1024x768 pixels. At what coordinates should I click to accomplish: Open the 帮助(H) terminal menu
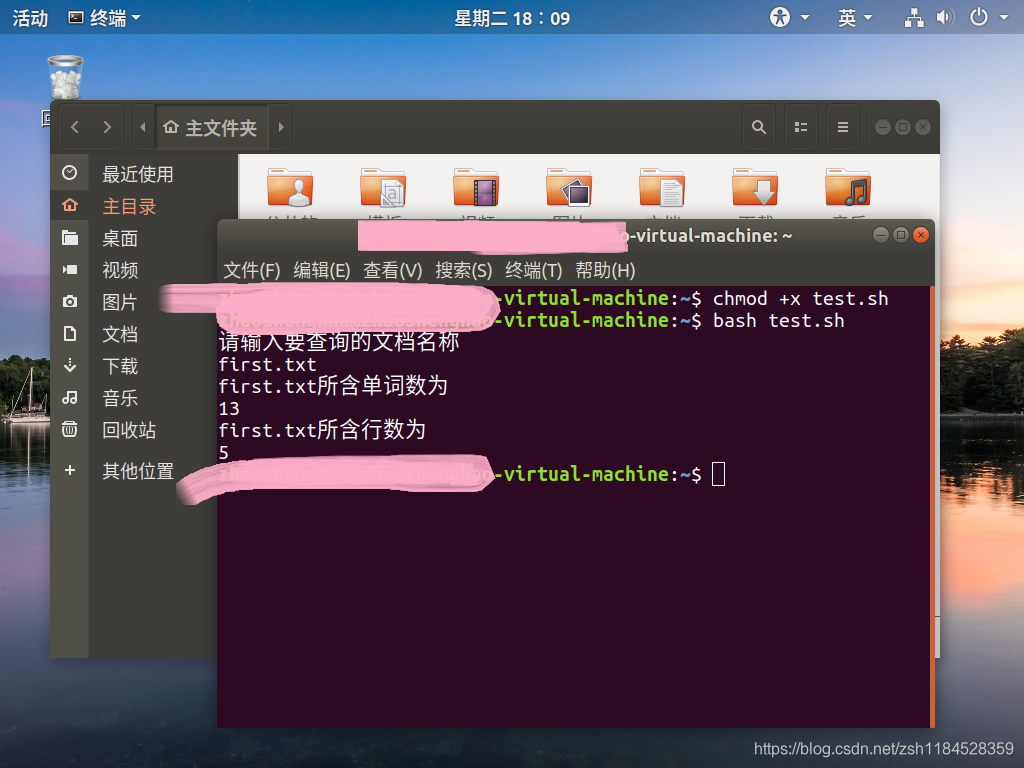(x=605, y=270)
